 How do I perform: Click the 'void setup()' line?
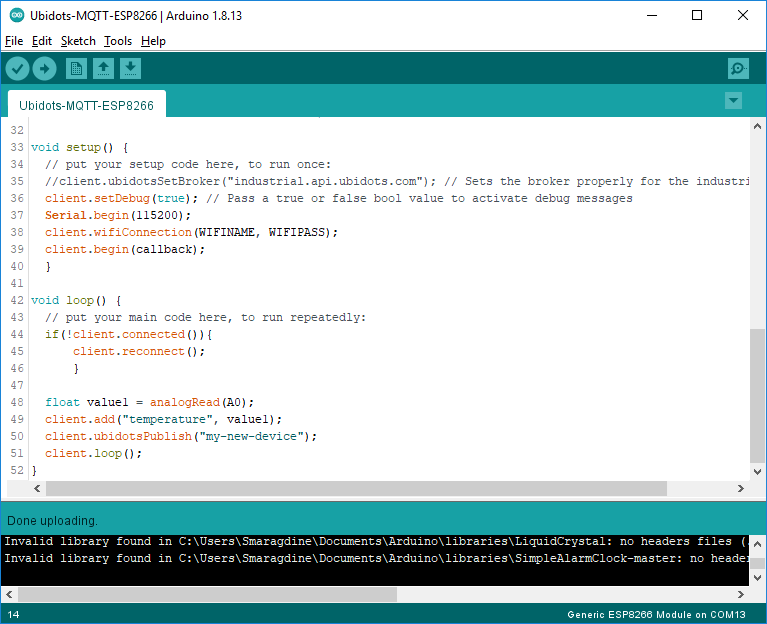coord(79,147)
